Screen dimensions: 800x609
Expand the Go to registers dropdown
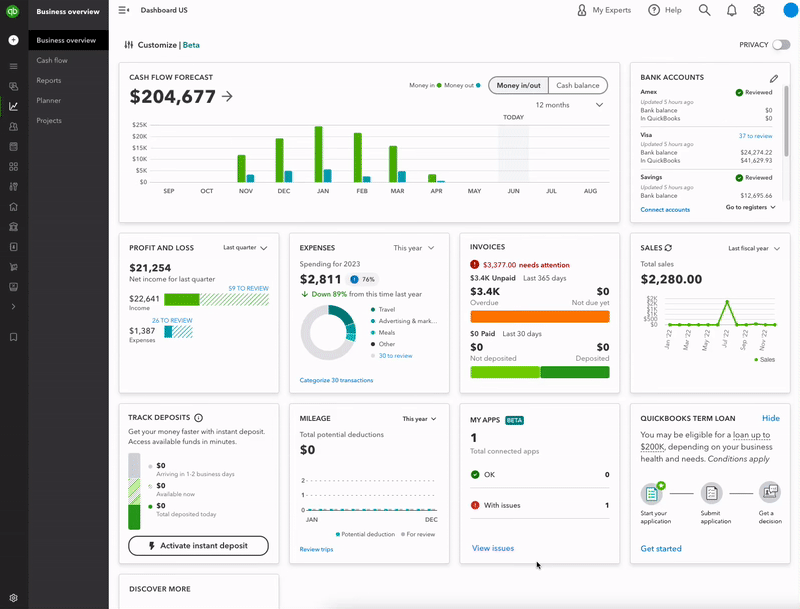[x=751, y=207]
